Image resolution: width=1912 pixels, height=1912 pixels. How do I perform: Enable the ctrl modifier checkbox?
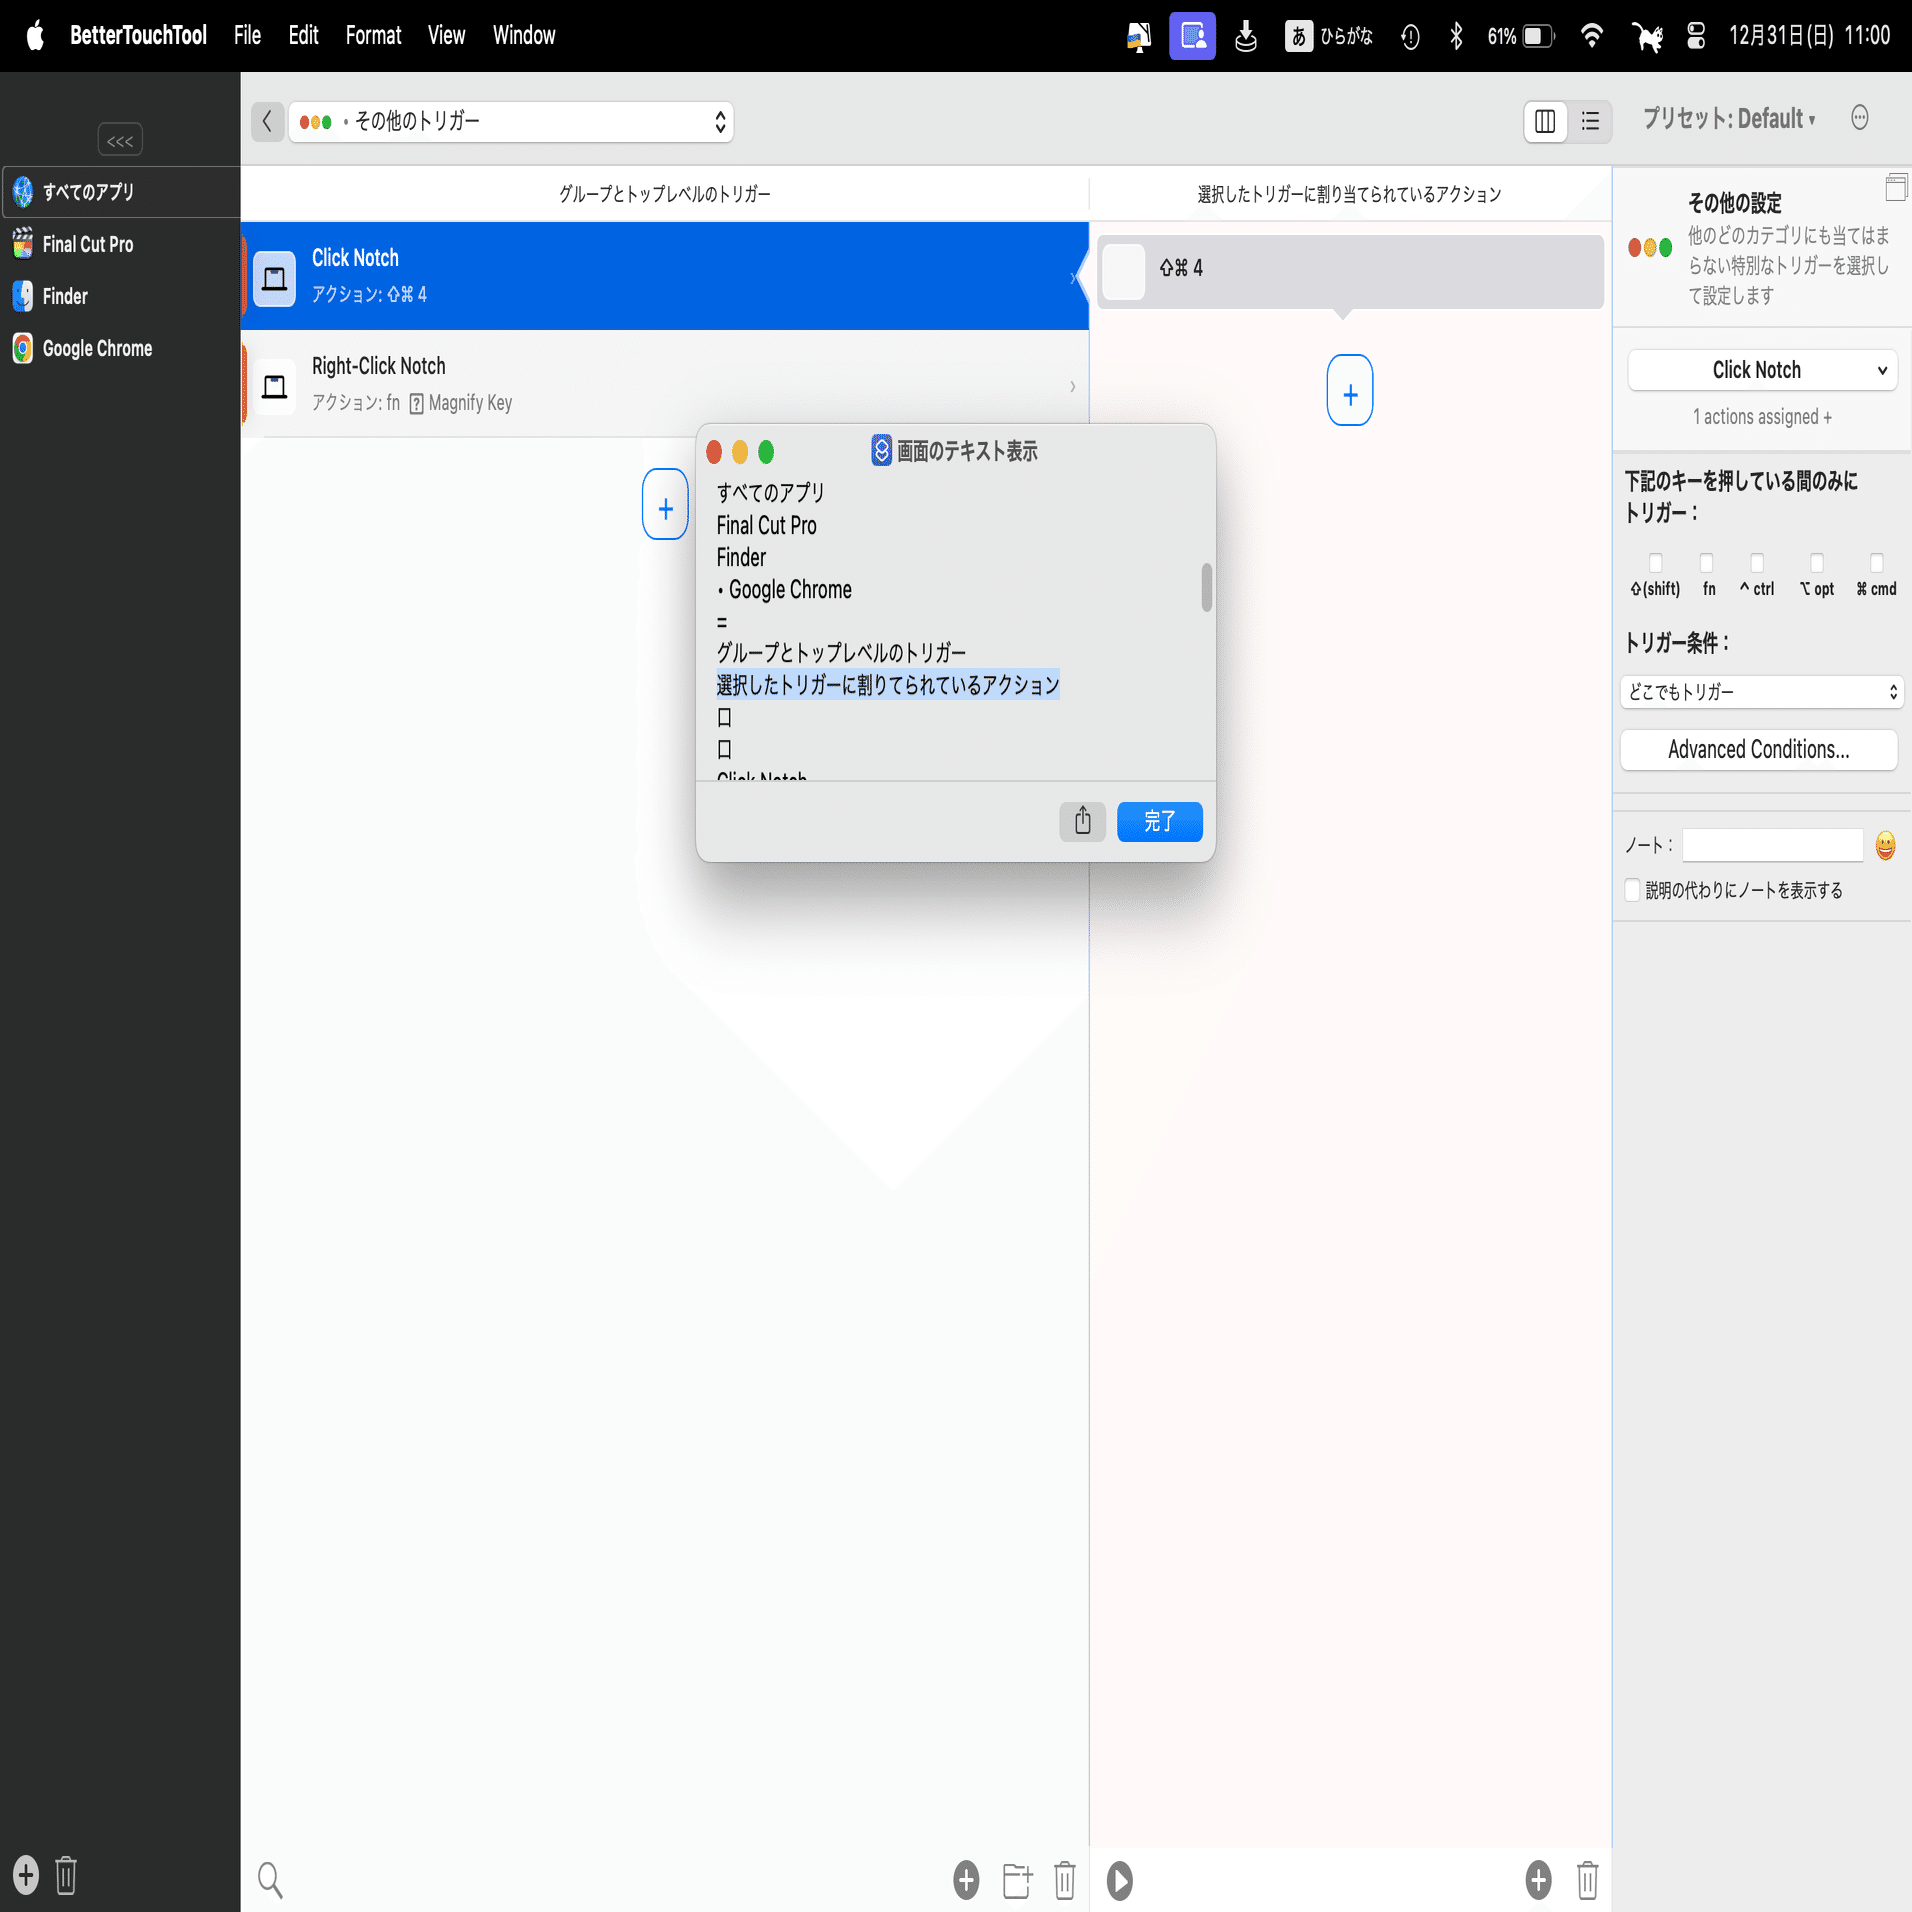[1757, 562]
